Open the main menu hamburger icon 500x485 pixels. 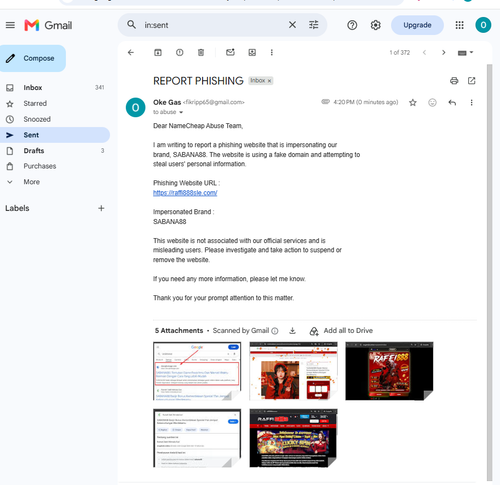coord(10,25)
